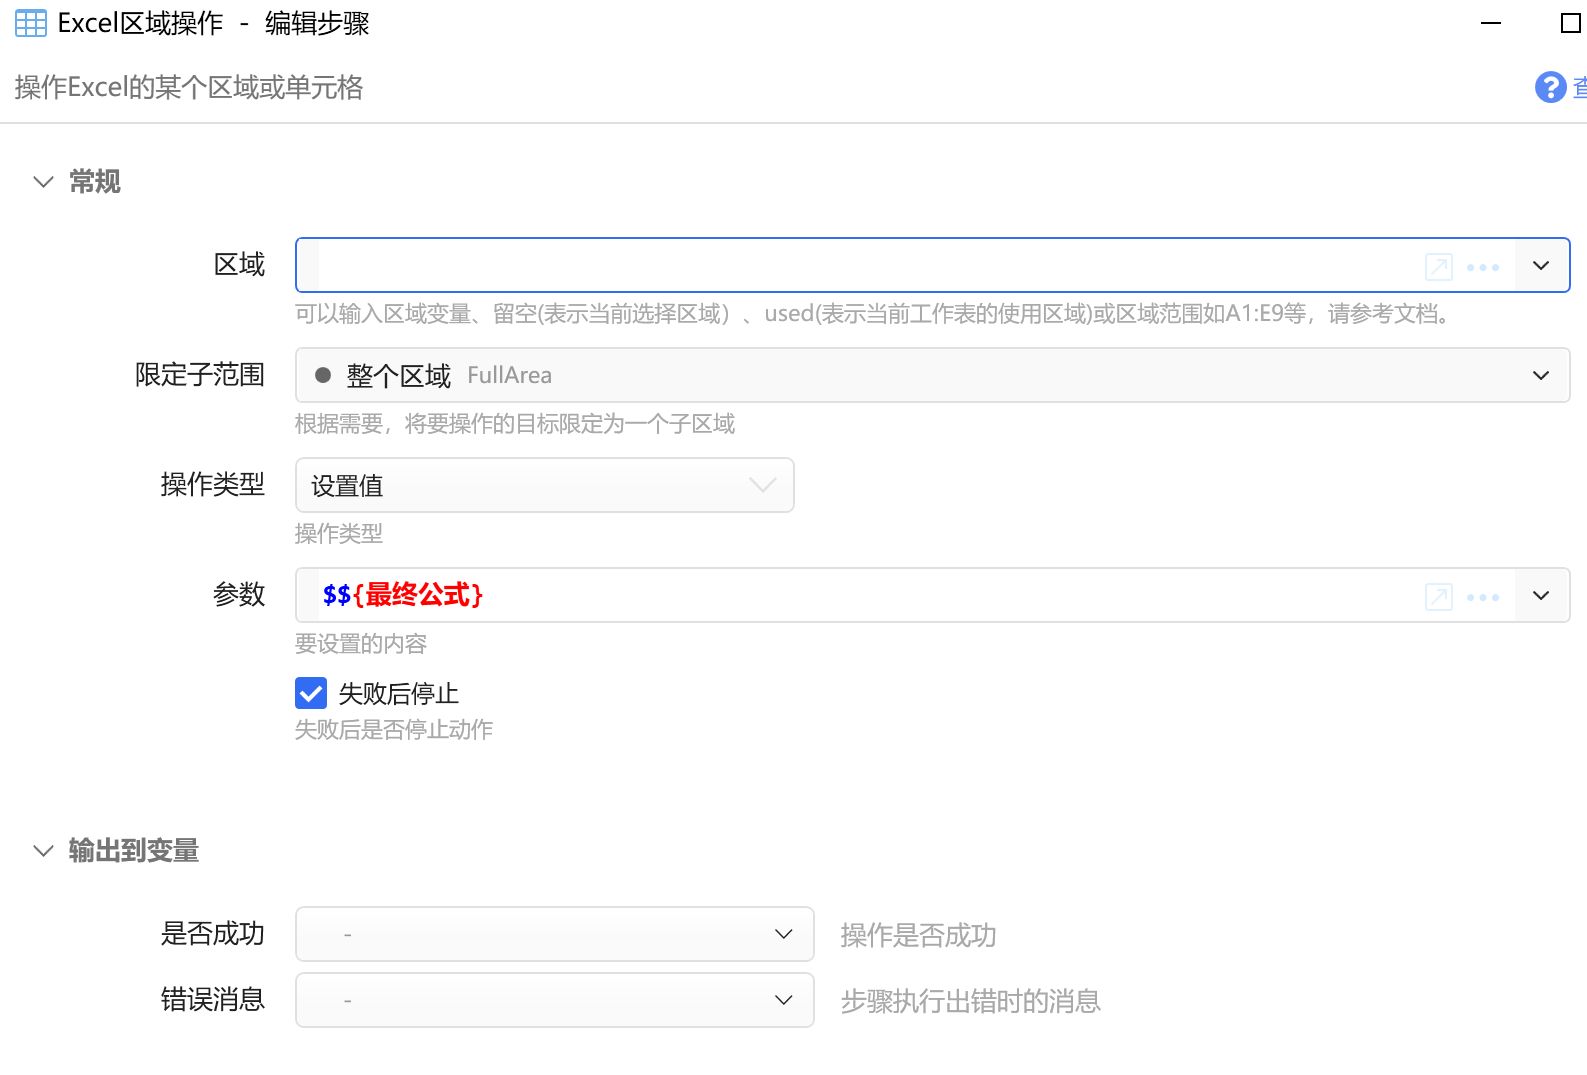This screenshot has height=1075, width=1587.
Task: Open the 参数 field dropdown arrow
Action: (x=1541, y=596)
